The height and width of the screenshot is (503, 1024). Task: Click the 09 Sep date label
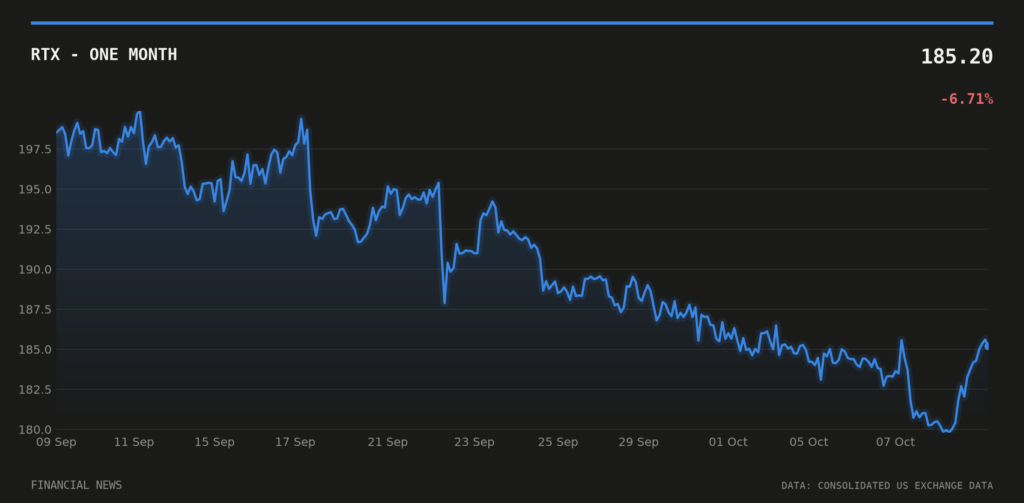point(56,442)
